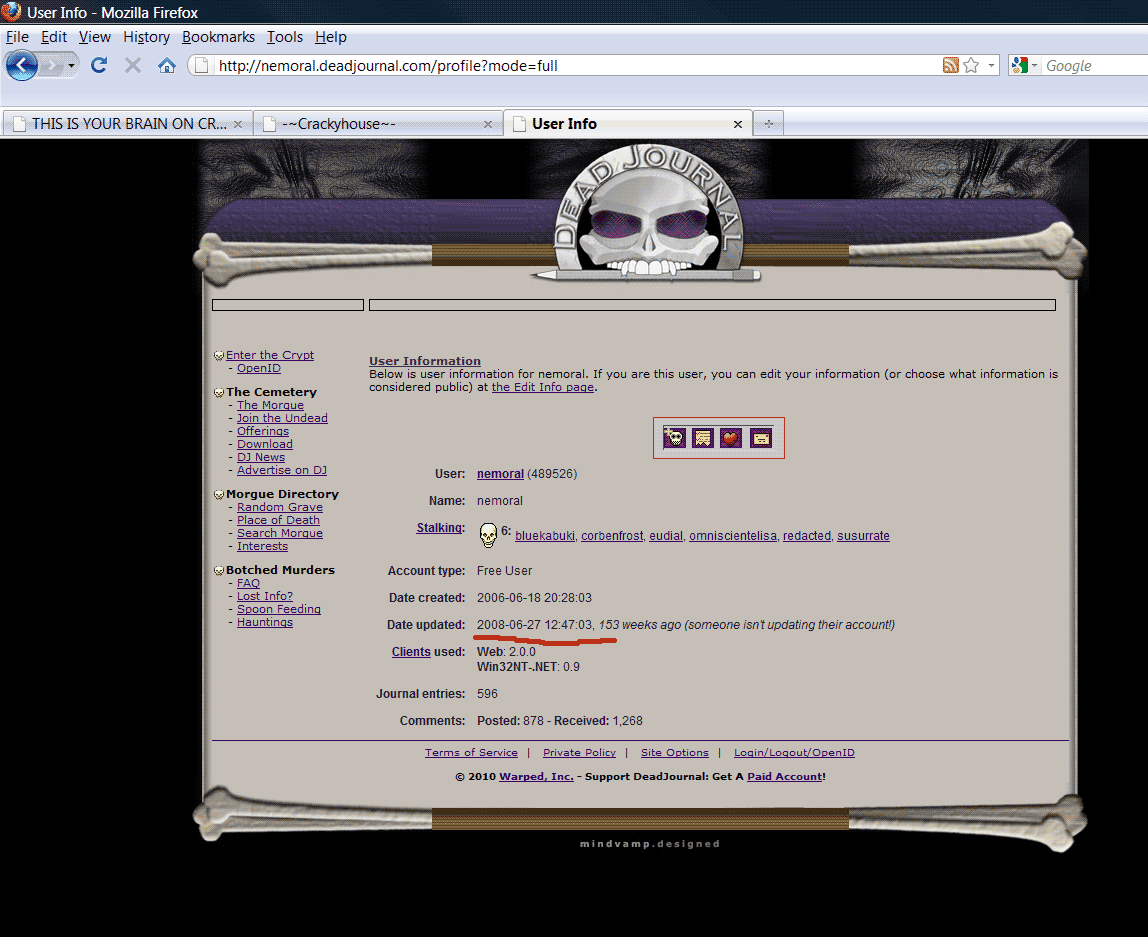The width and height of the screenshot is (1148, 937).
Task: Click the Firefox logo in the title bar
Action: pos(12,12)
